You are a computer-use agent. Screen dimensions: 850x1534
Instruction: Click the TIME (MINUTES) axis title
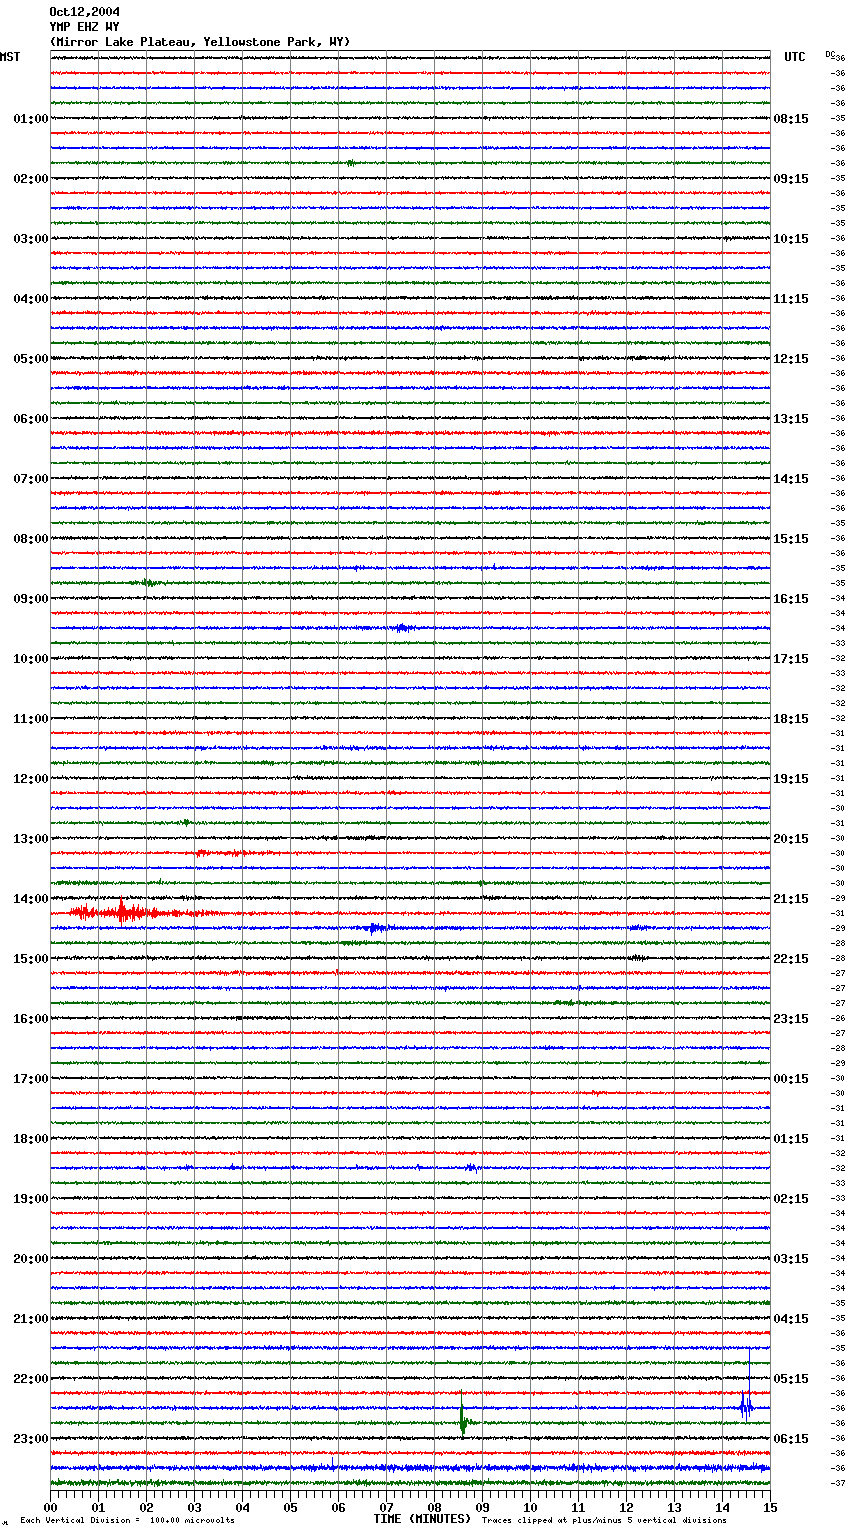point(422,1519)
